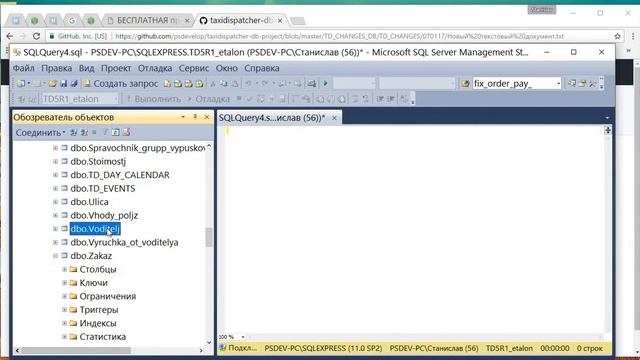Viewport: 640px width, 360px height.
Task: Open the active documents list arrow
Action: pyautogui.click(x=607, y=118)
